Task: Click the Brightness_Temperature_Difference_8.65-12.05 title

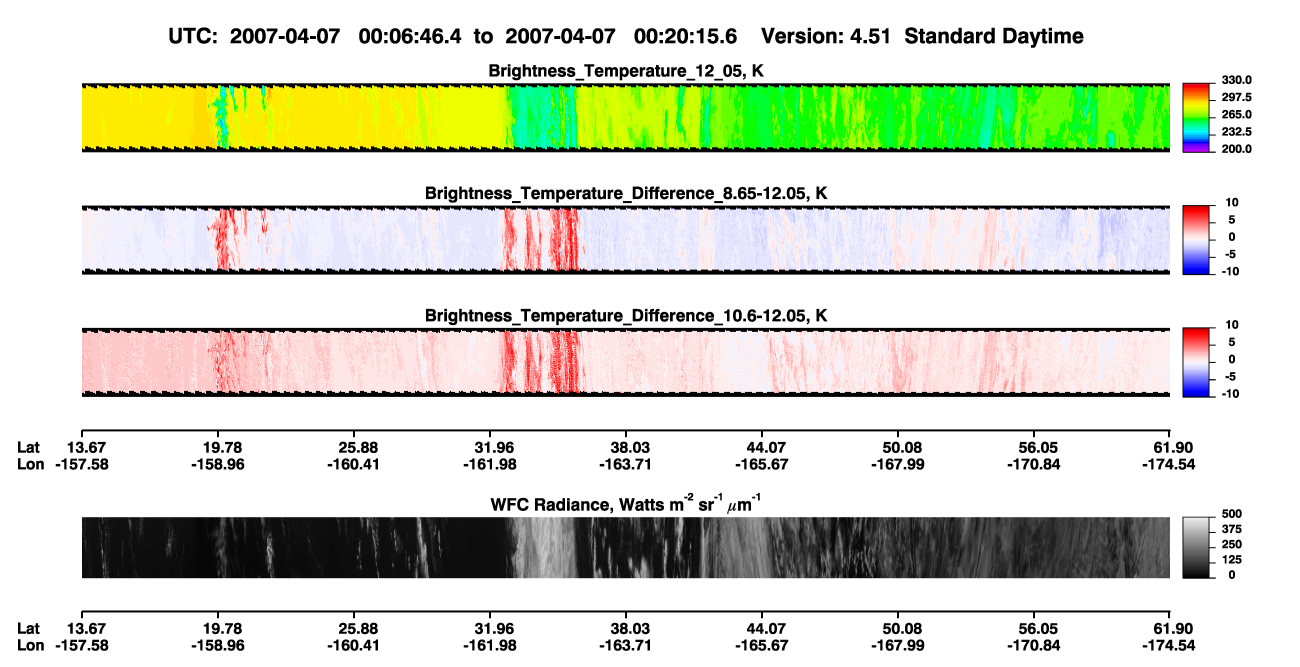Action: click(626, 193)
